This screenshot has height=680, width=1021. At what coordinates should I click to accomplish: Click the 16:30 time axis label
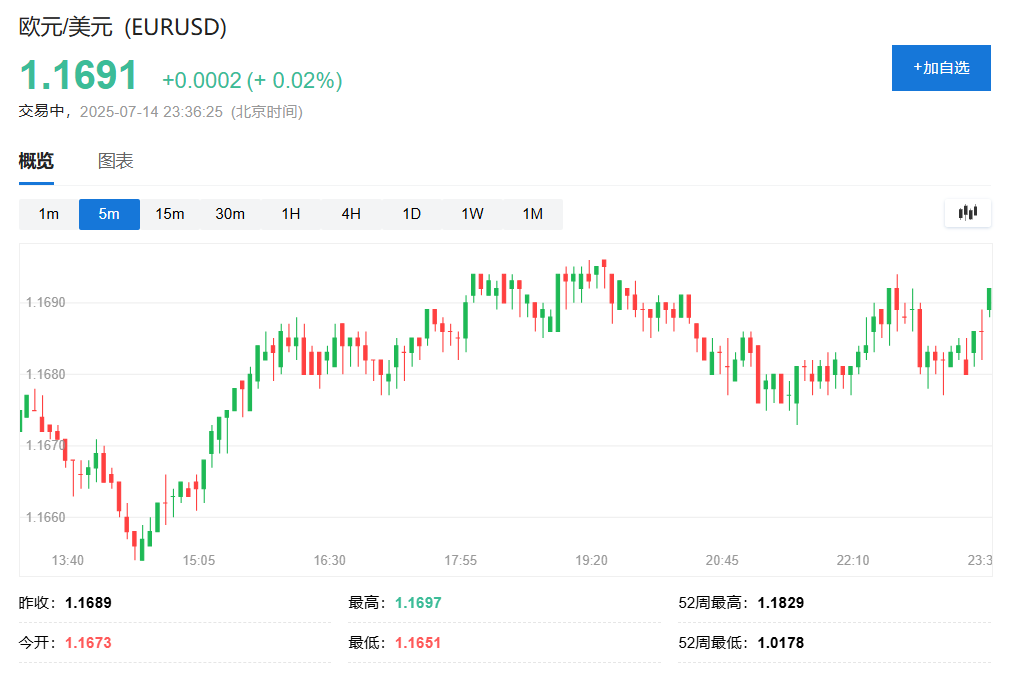(329, 560)
